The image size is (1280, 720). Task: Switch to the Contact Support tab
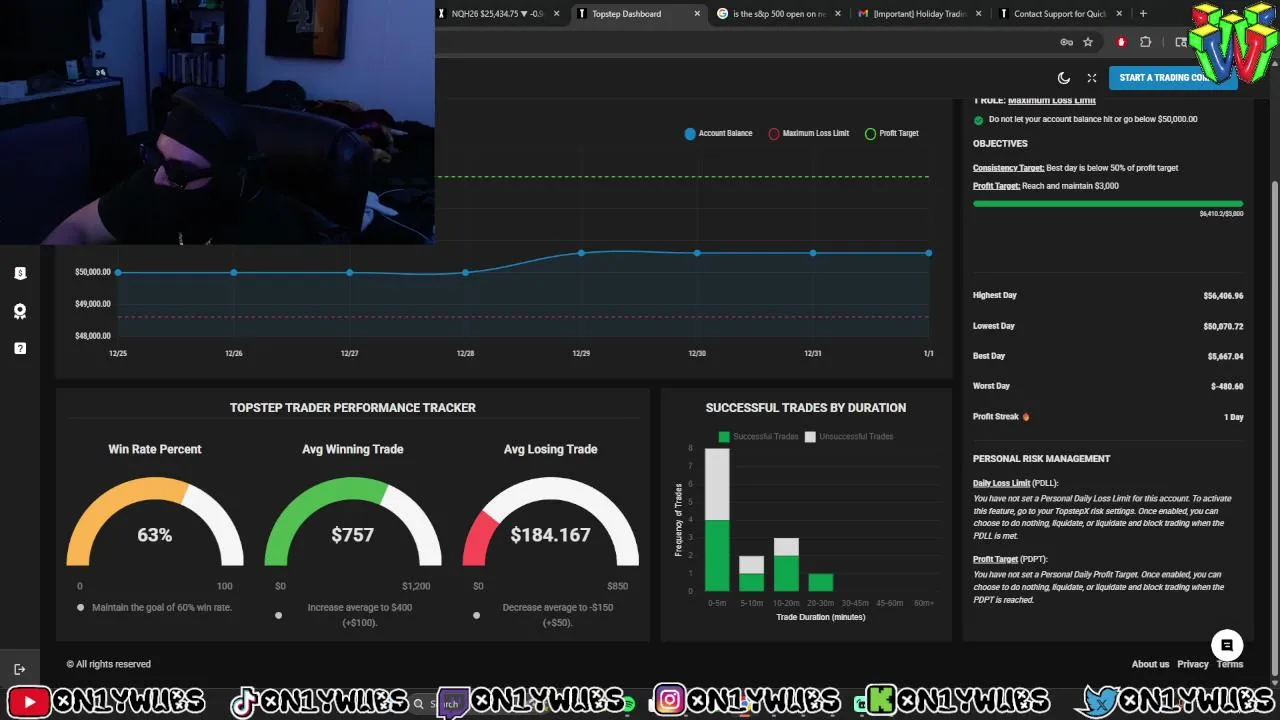pos(1060,14)
